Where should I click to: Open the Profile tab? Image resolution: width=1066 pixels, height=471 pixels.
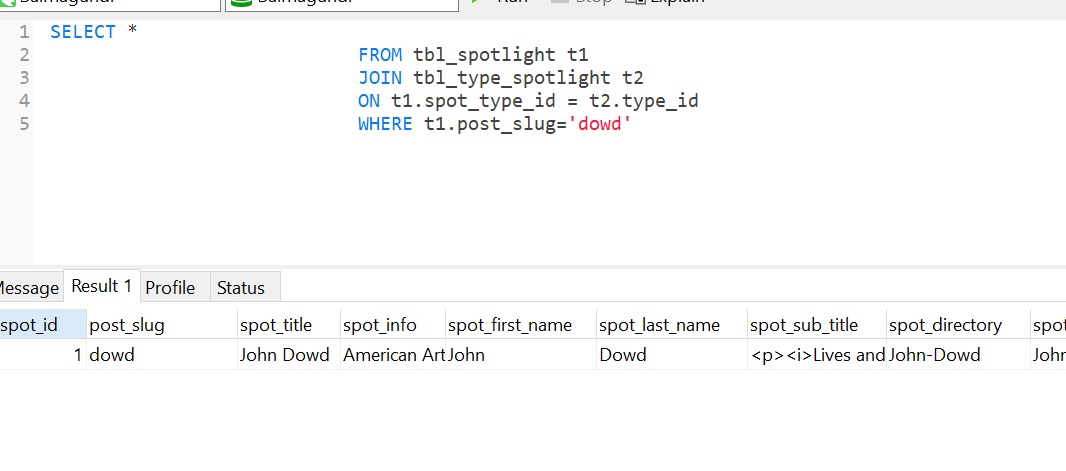pyautogui.click(x=170, y=288)
